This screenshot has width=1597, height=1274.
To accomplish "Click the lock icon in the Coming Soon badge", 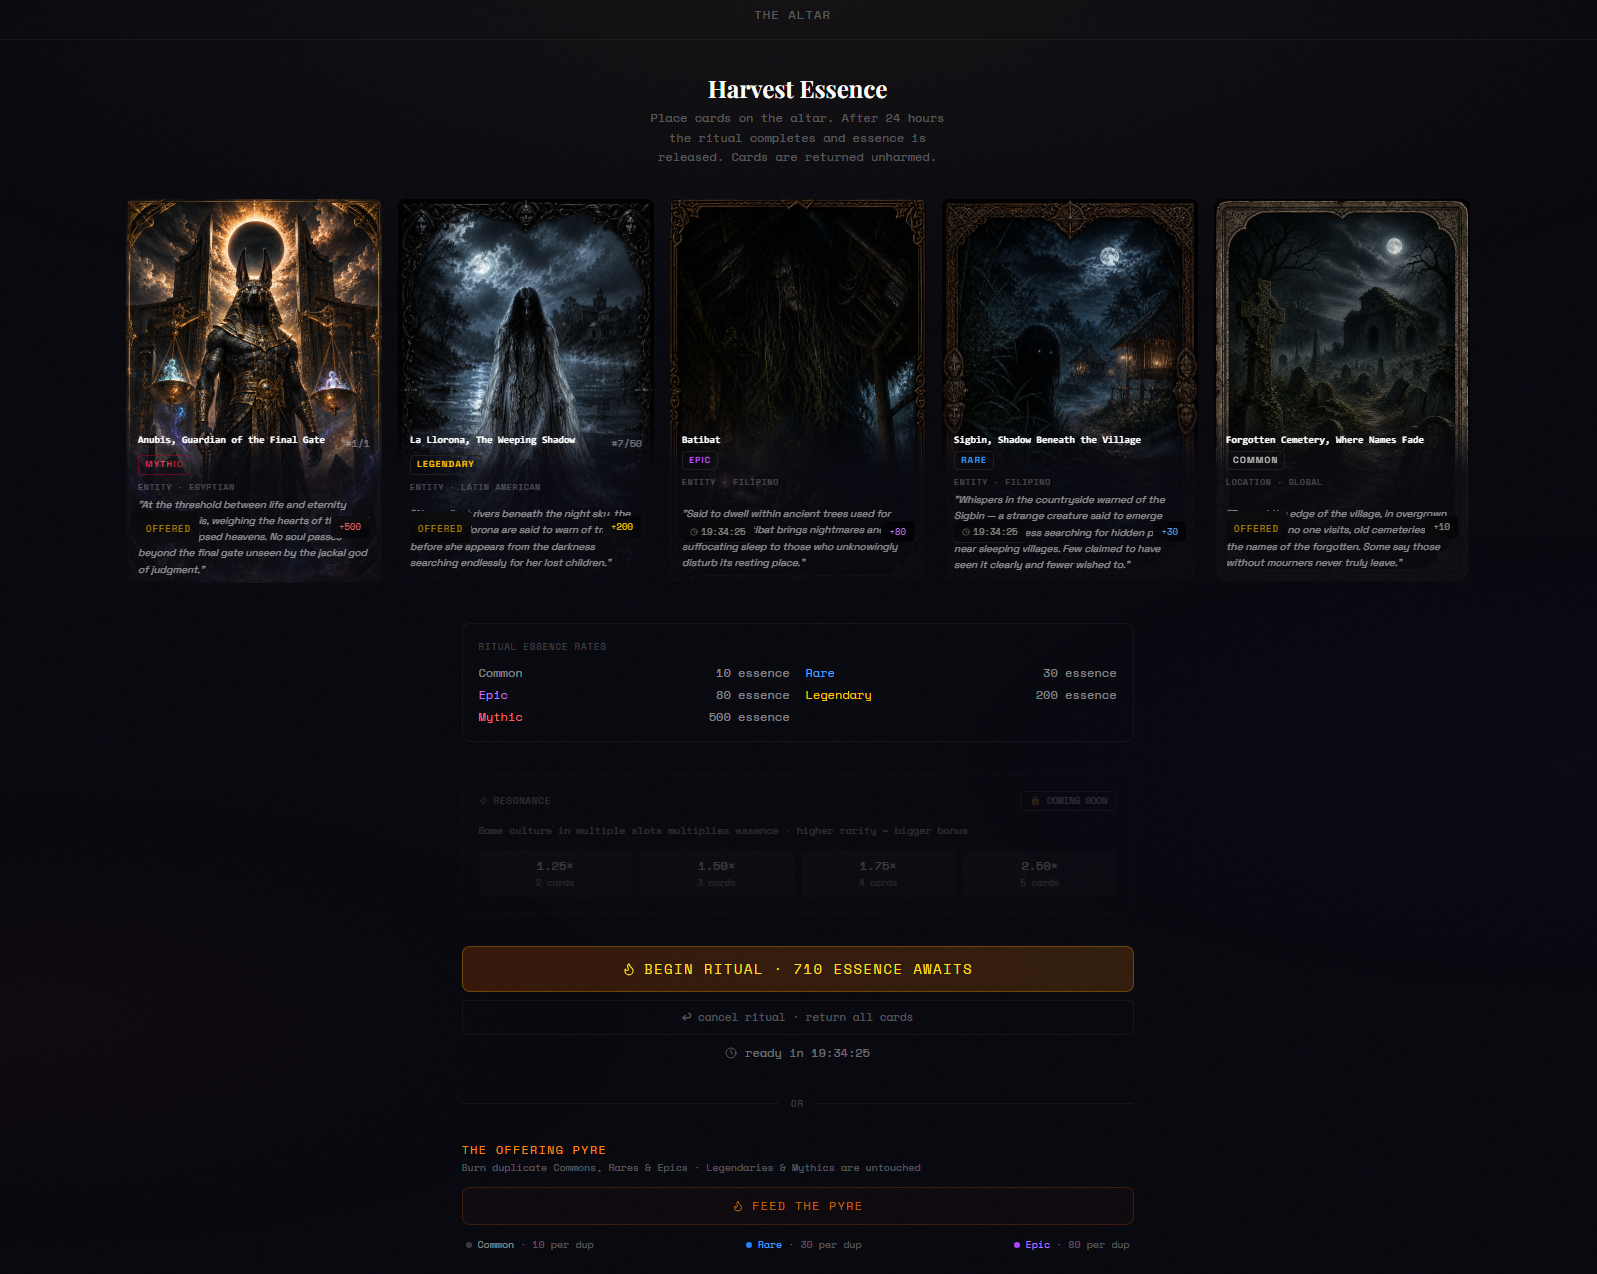I will click(1035, 801).
